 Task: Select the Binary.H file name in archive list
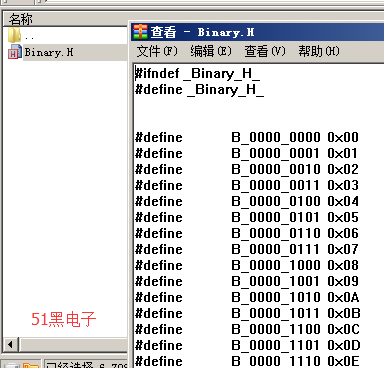click(49, 52)
